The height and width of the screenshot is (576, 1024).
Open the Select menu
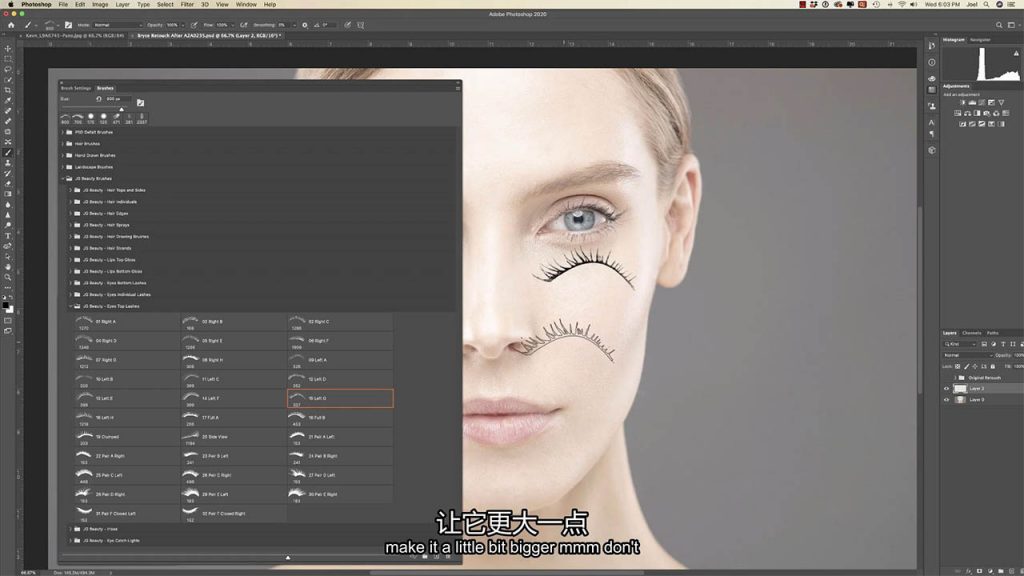click(x=165, y=4)
